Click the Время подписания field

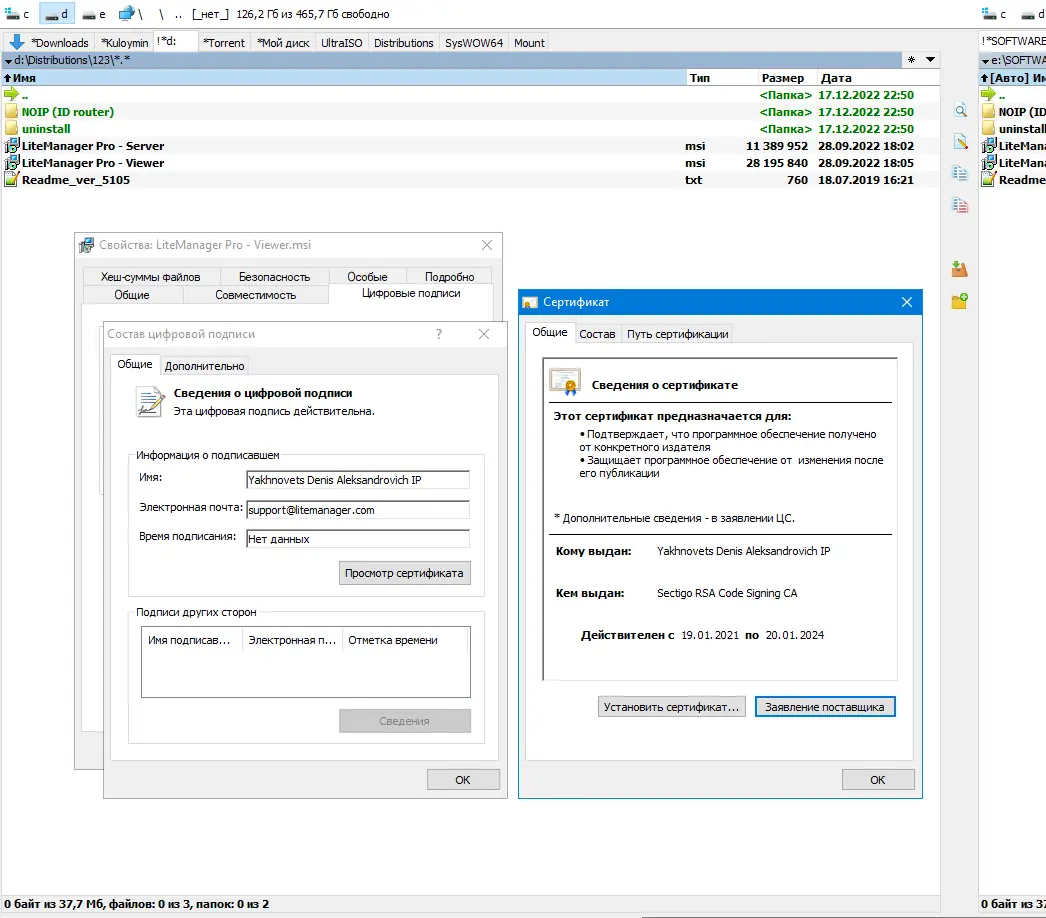pos(358,538)
